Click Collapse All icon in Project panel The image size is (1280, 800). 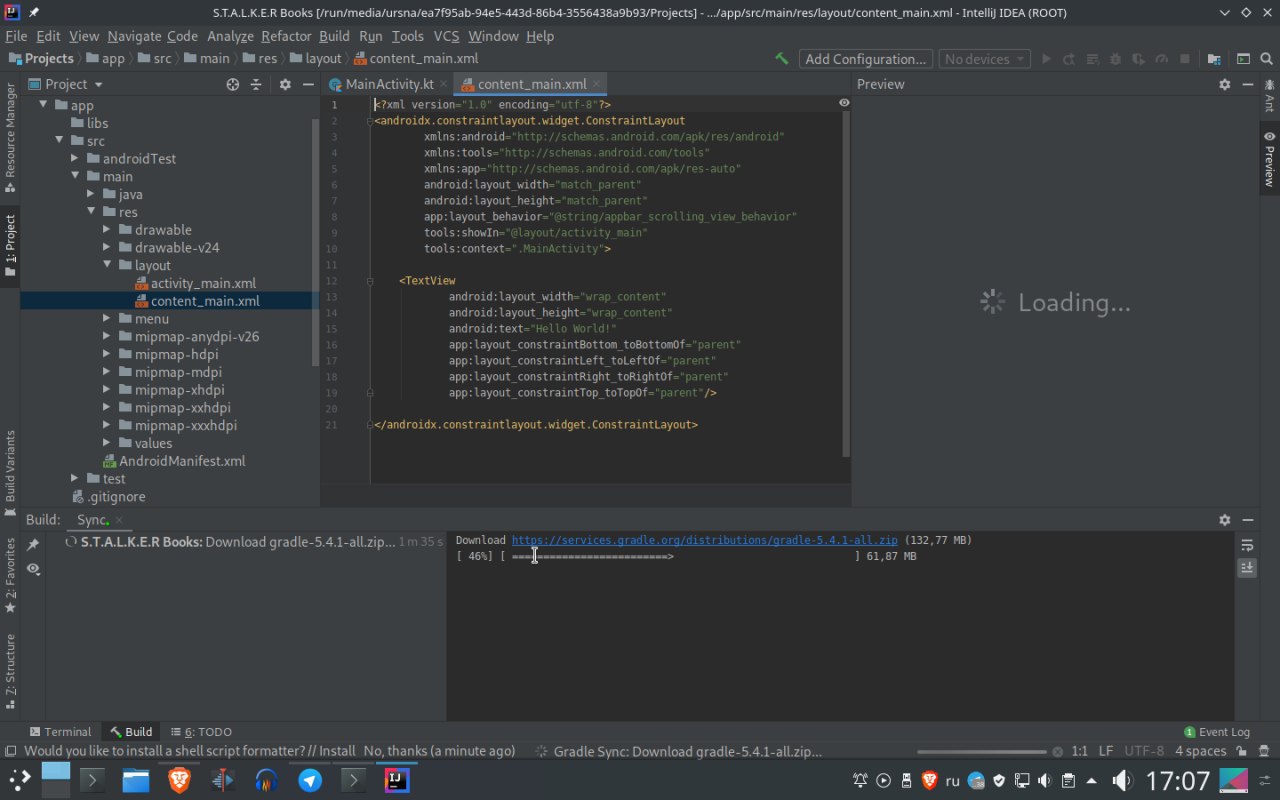[x=256, y=85]
